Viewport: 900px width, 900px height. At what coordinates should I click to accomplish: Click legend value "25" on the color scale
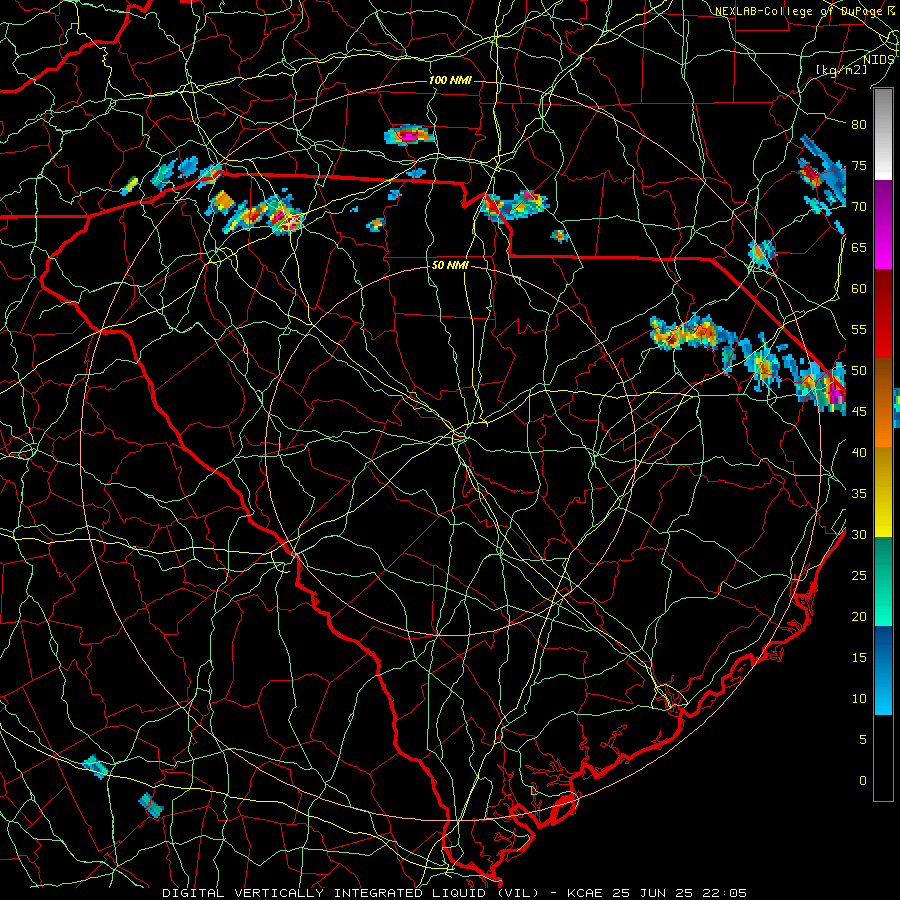pyautogui.click(x=859, y=575)
